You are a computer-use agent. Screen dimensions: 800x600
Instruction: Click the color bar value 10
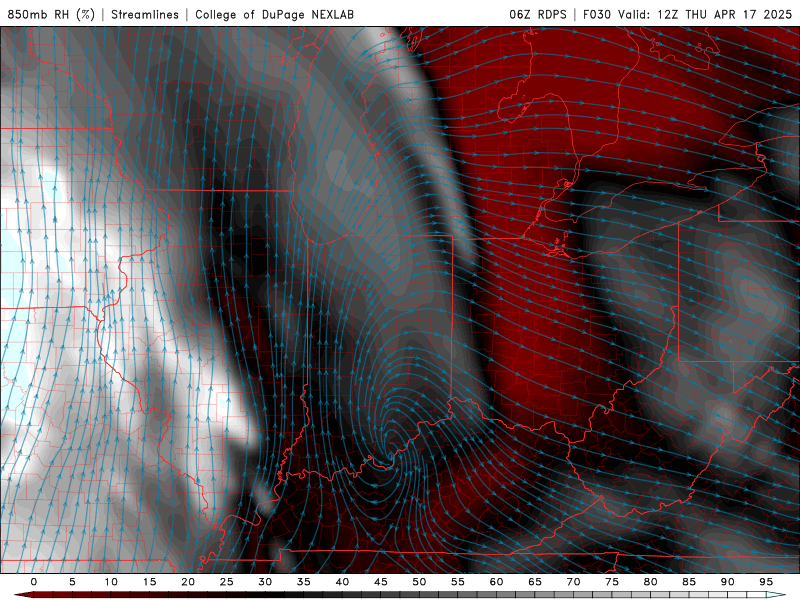[111, 582]
